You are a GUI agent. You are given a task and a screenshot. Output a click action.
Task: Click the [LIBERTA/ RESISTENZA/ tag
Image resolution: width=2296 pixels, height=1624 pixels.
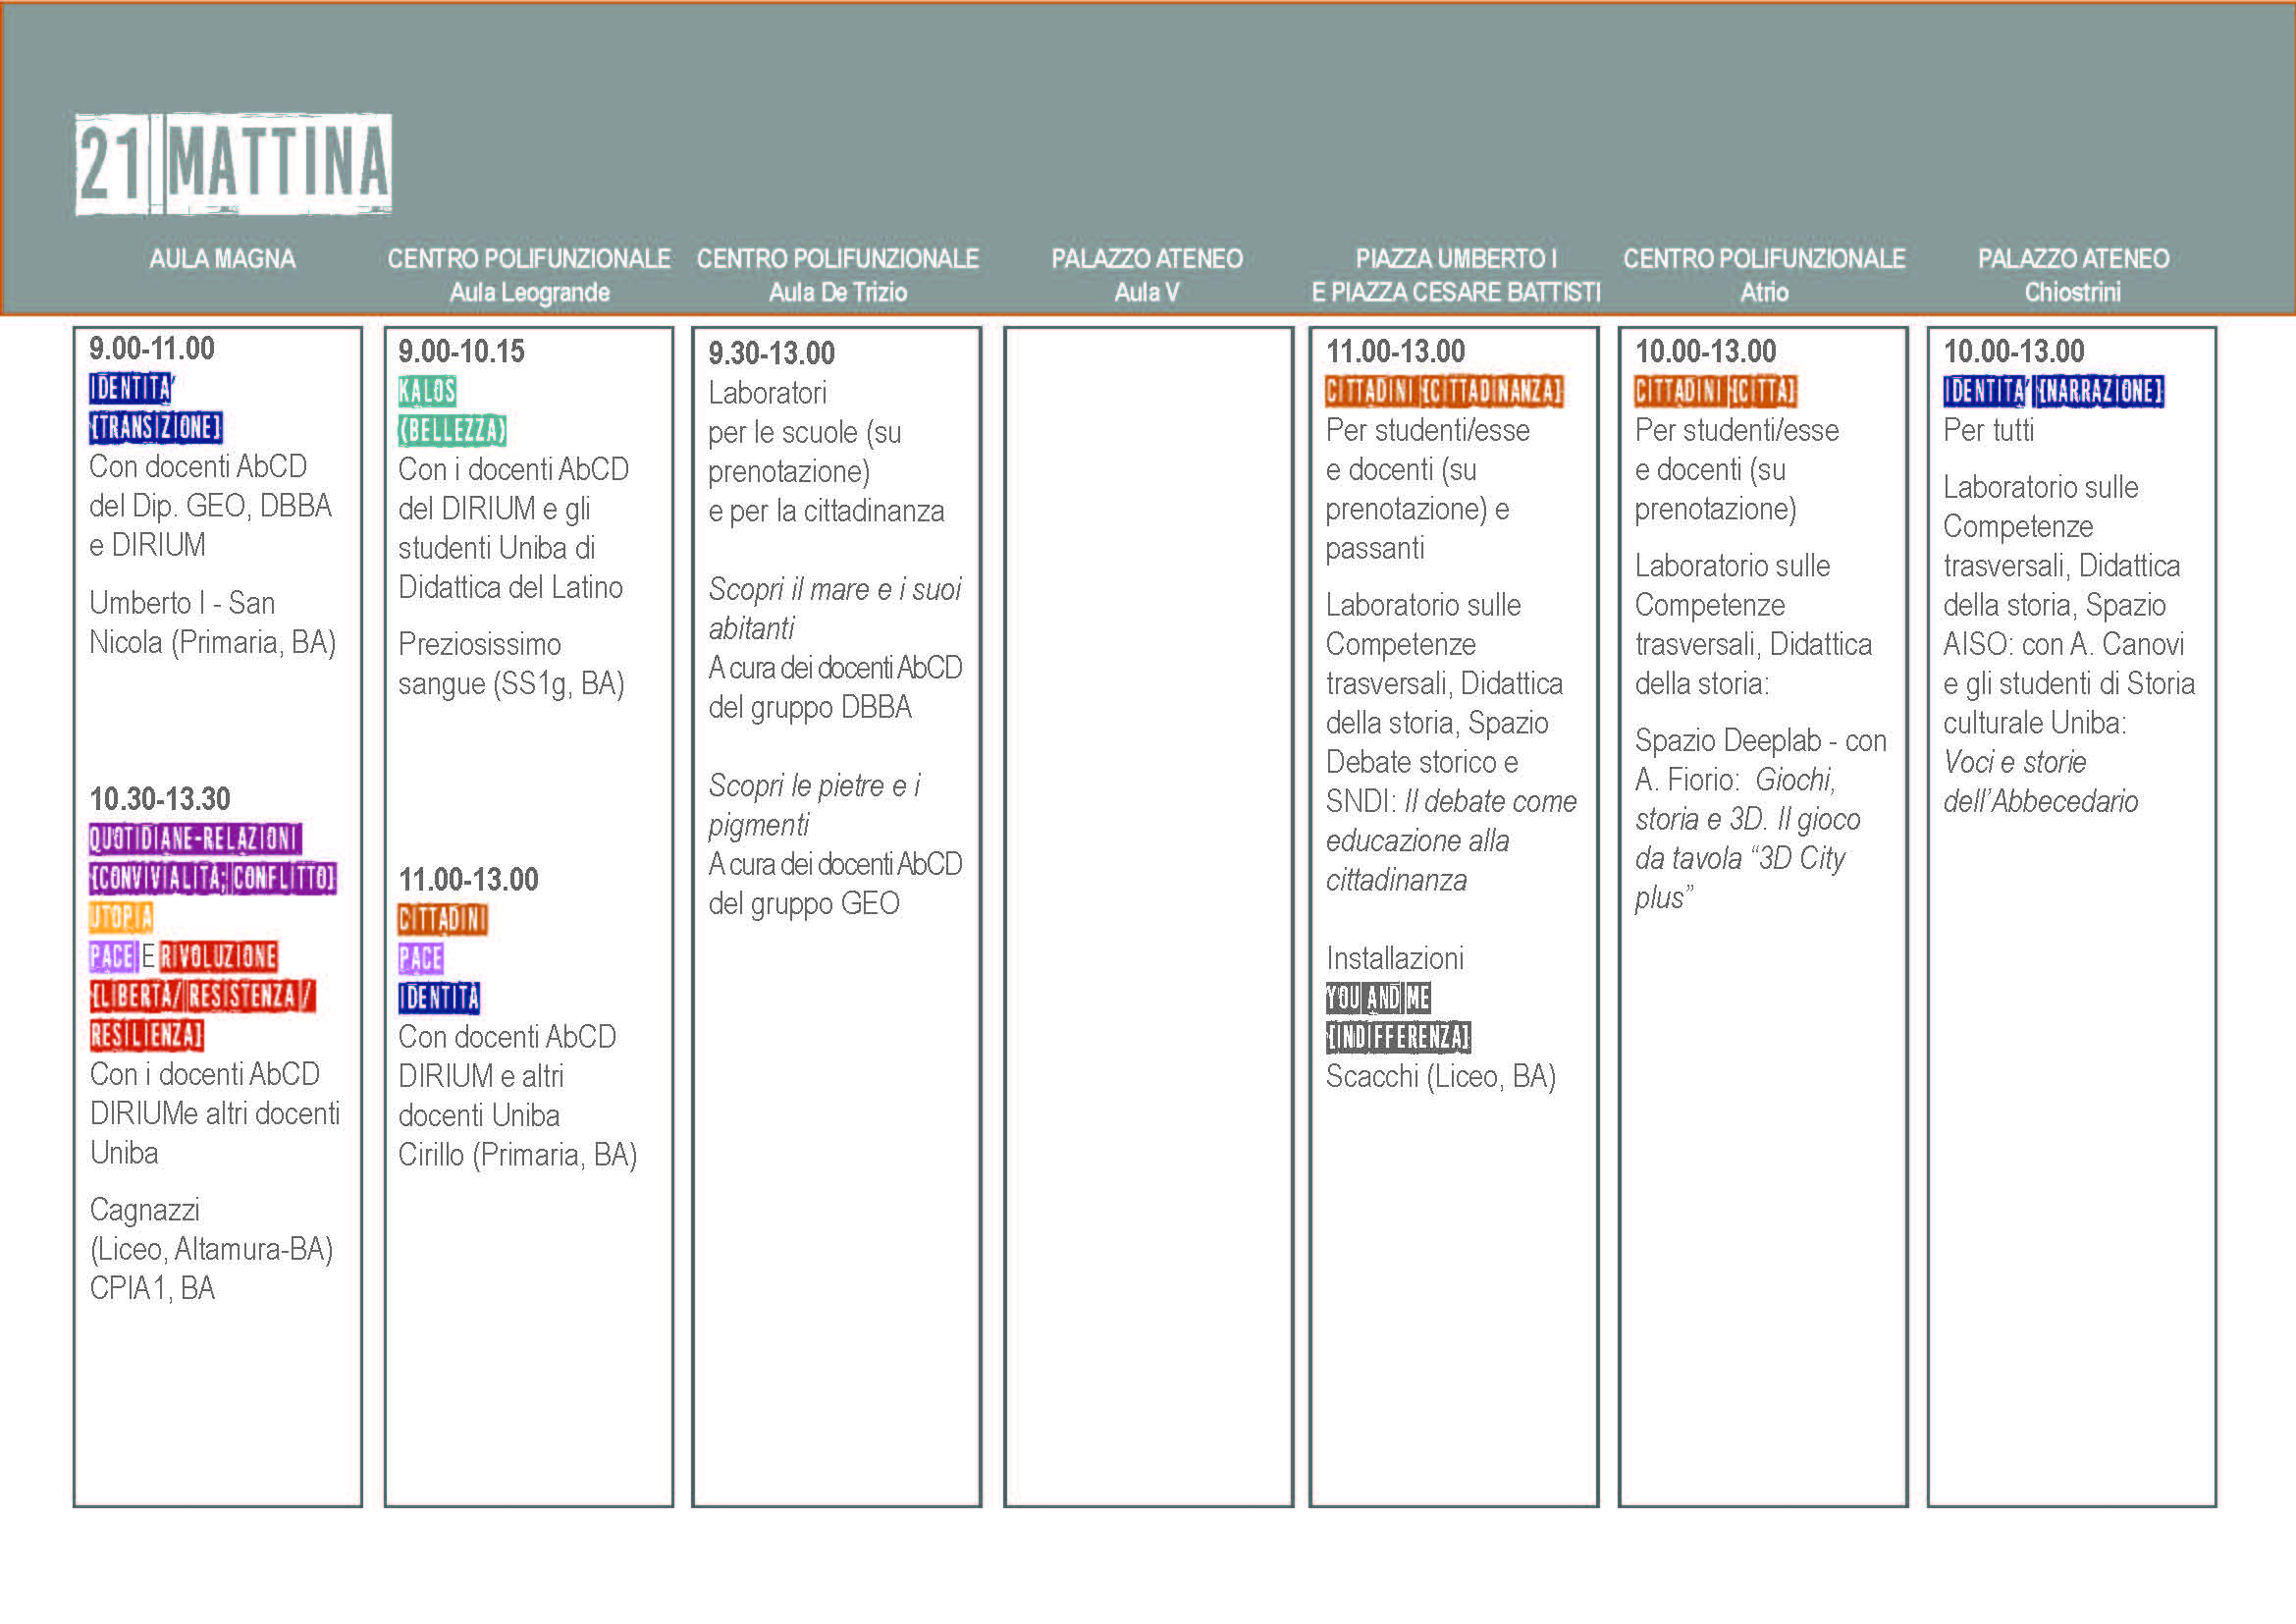point(202,996)
